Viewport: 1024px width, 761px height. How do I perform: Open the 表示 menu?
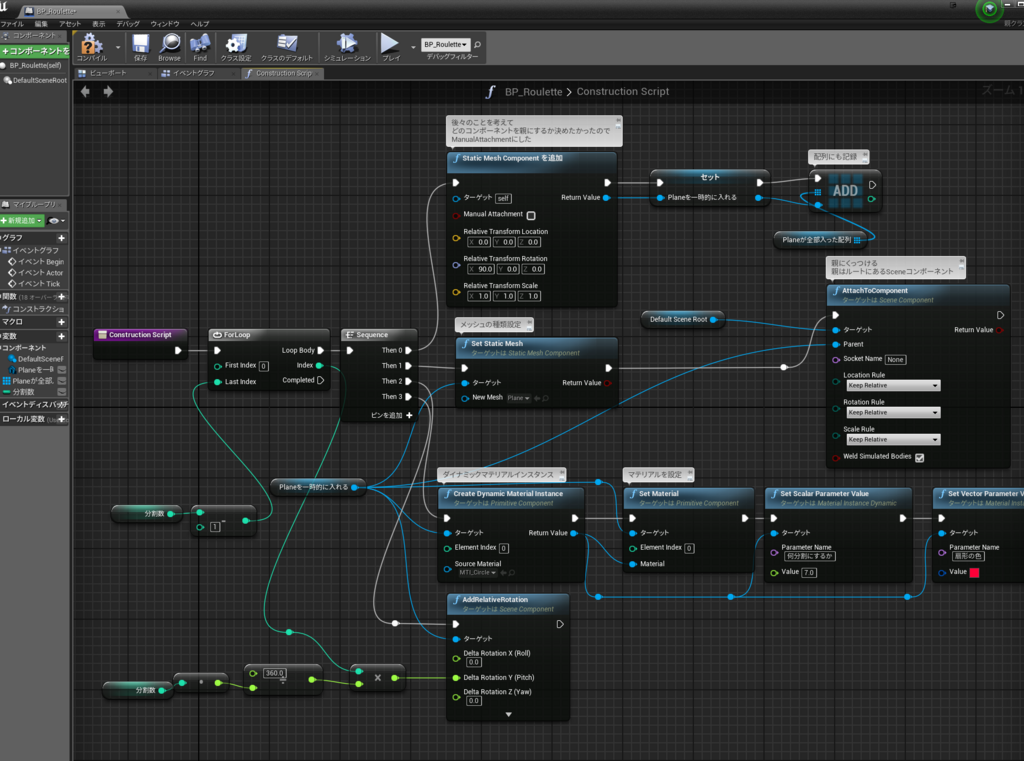[99, 24]
